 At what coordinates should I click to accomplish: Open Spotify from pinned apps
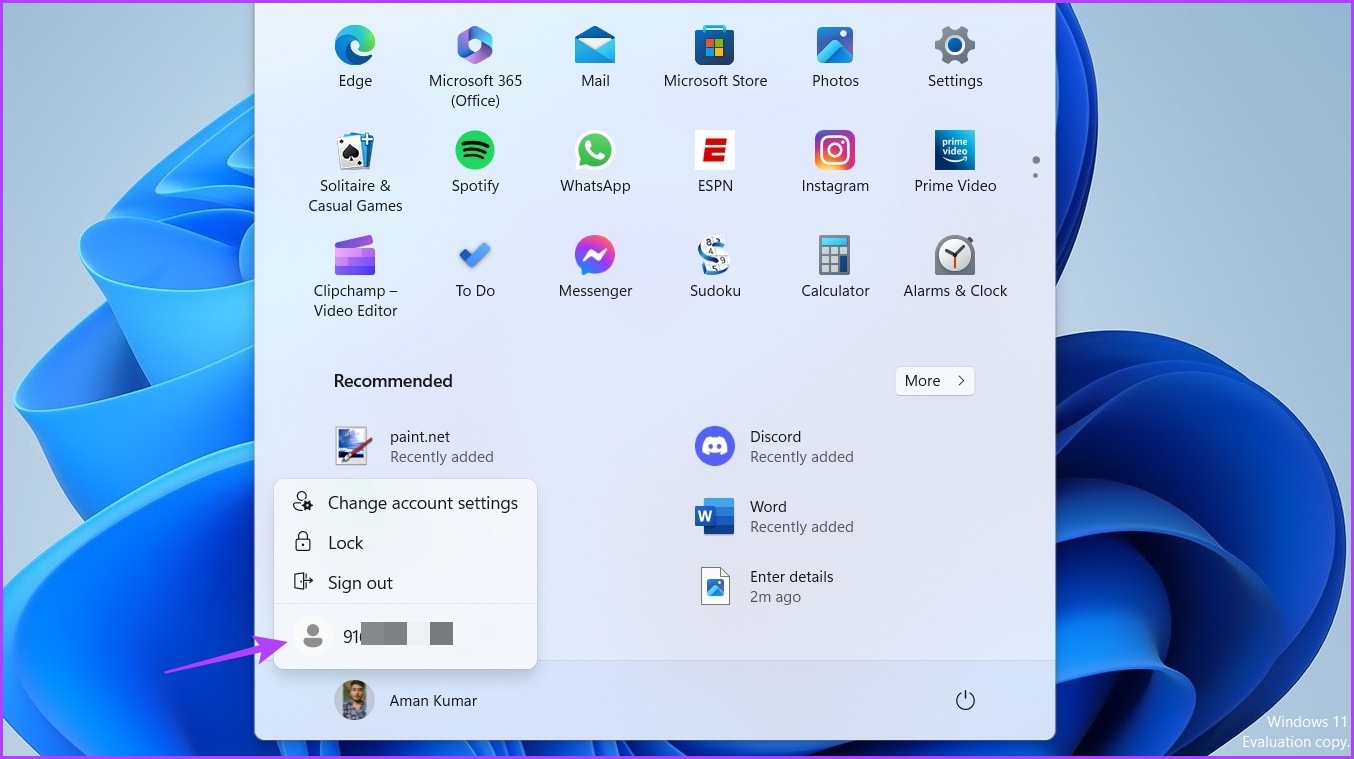click(475, 162)
